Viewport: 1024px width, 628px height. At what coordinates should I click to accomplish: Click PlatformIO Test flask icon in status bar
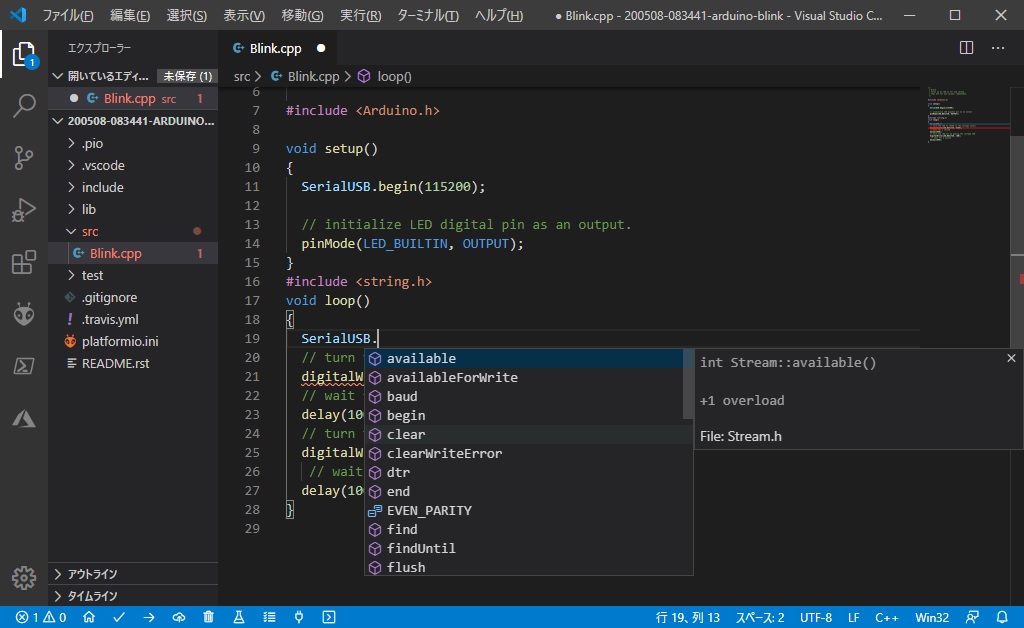[x=238, y=618]
